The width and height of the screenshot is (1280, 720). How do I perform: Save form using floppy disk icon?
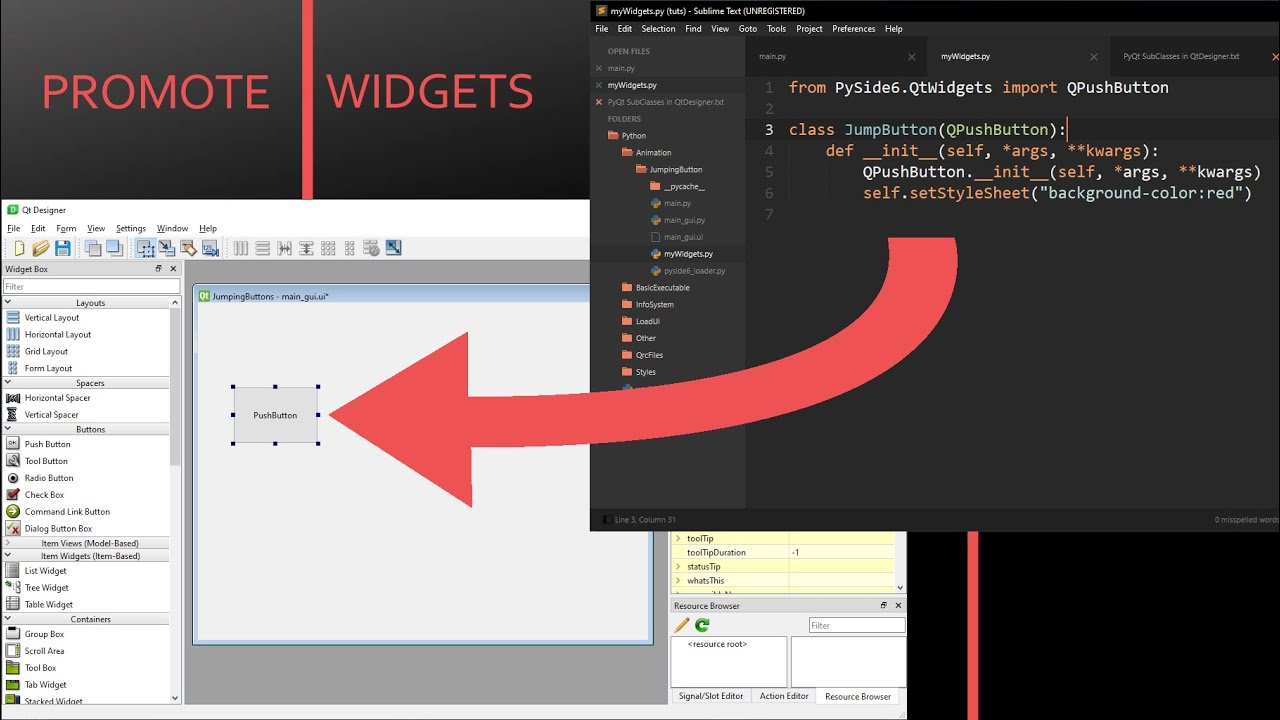tap(63, 248)
